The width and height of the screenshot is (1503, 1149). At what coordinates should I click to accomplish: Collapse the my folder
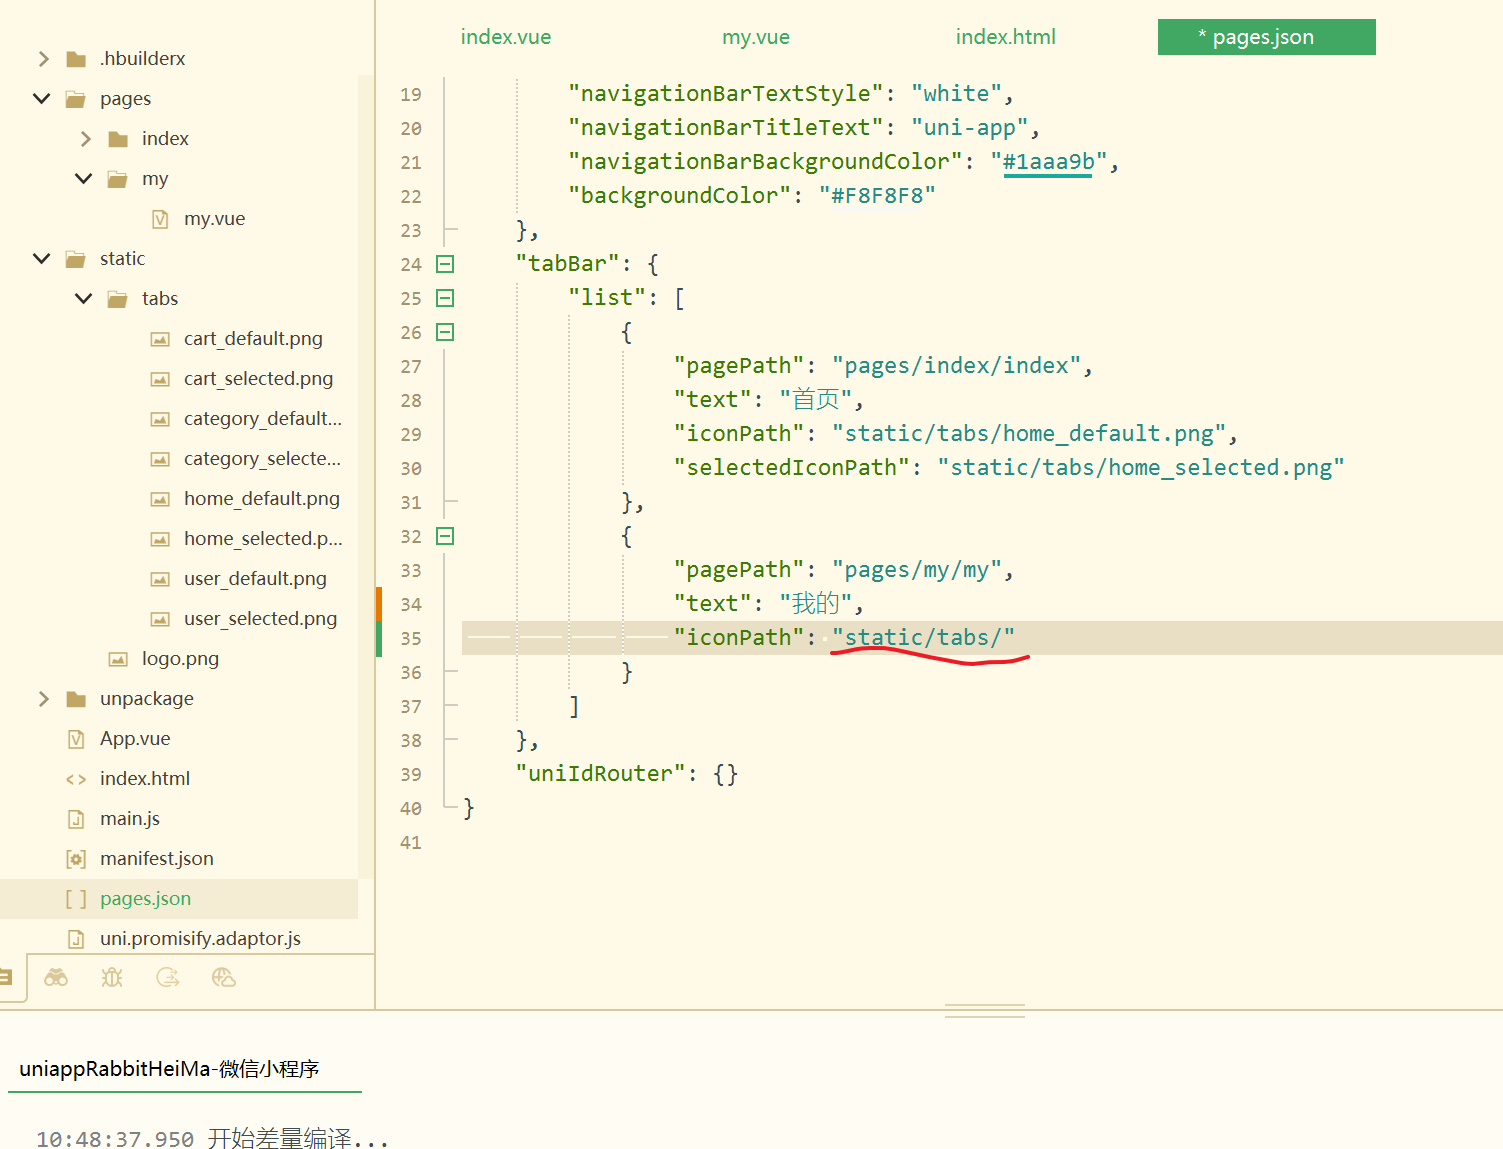click(x=84, y=178)
